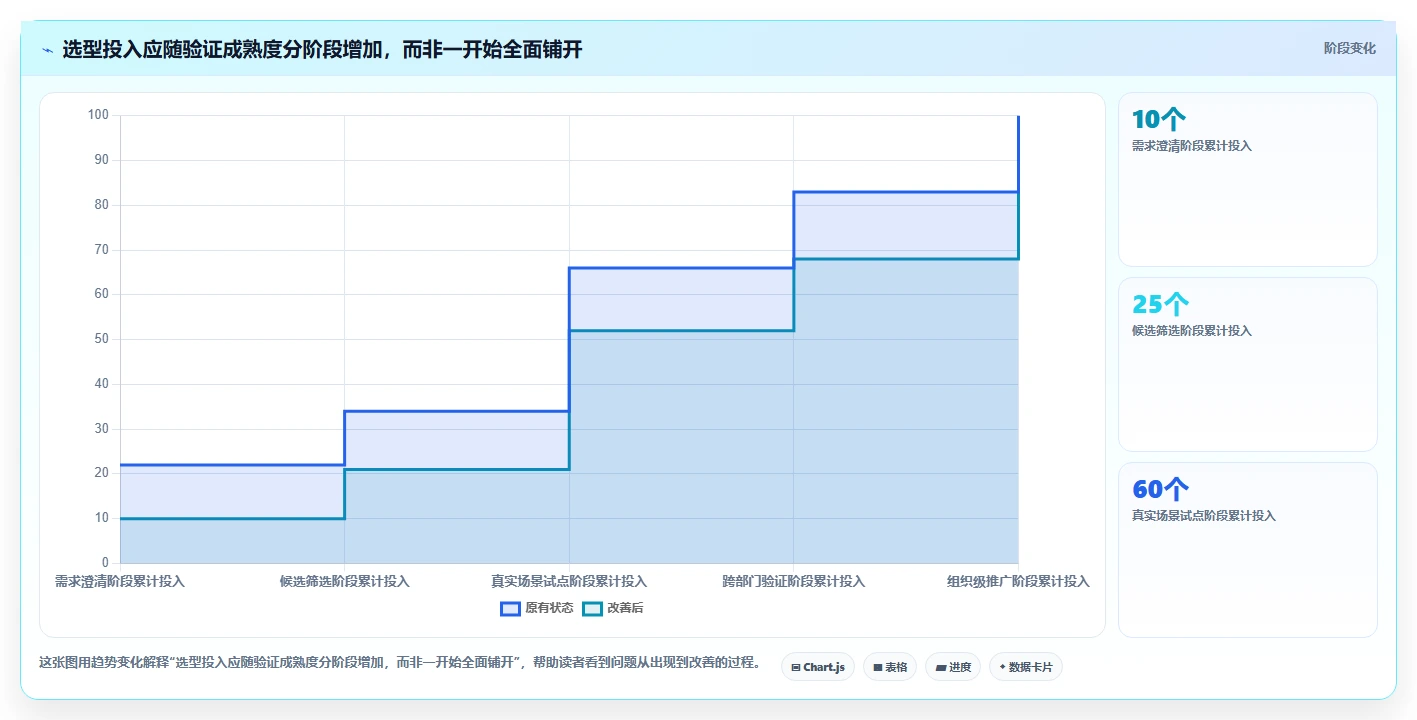Click the teal step line at value 52
1417x720 pixels.
[681, 330]
